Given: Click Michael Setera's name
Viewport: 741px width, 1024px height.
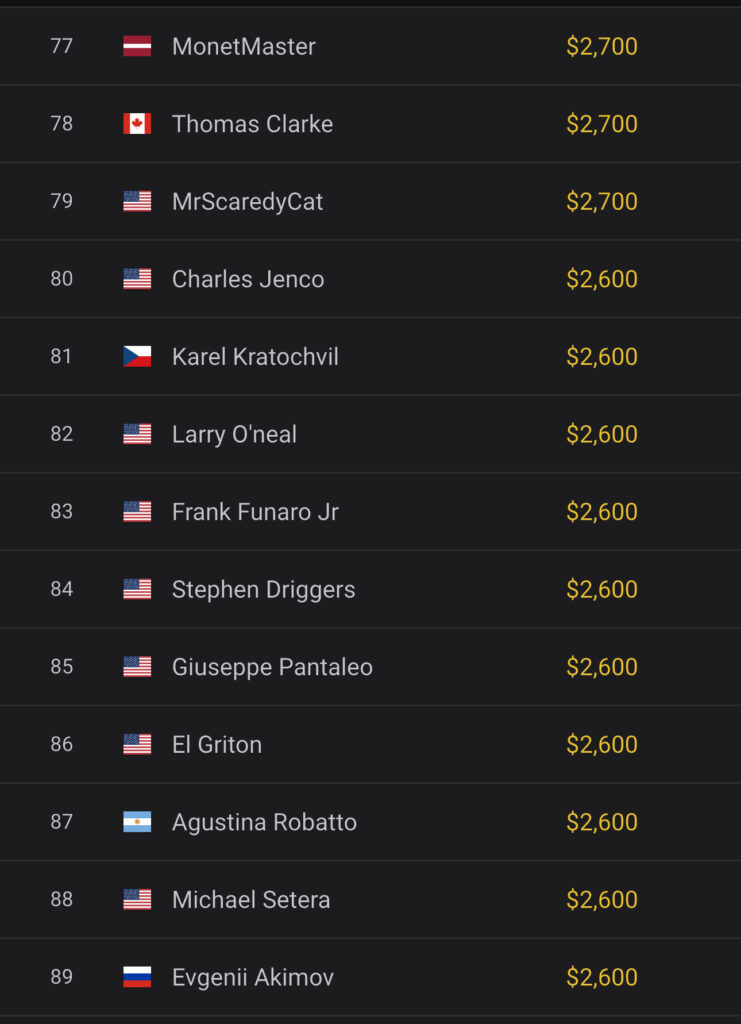Looking at the screenshot, I should [251, 899].
